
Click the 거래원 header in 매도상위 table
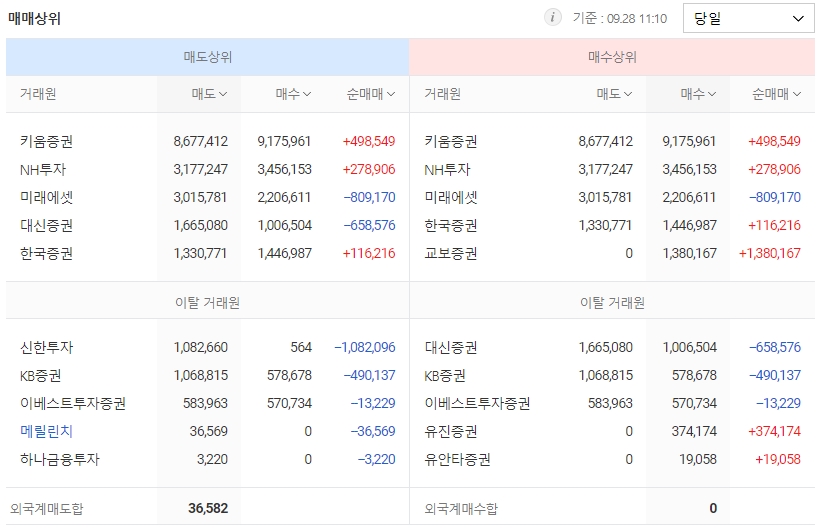coord(38,94)
